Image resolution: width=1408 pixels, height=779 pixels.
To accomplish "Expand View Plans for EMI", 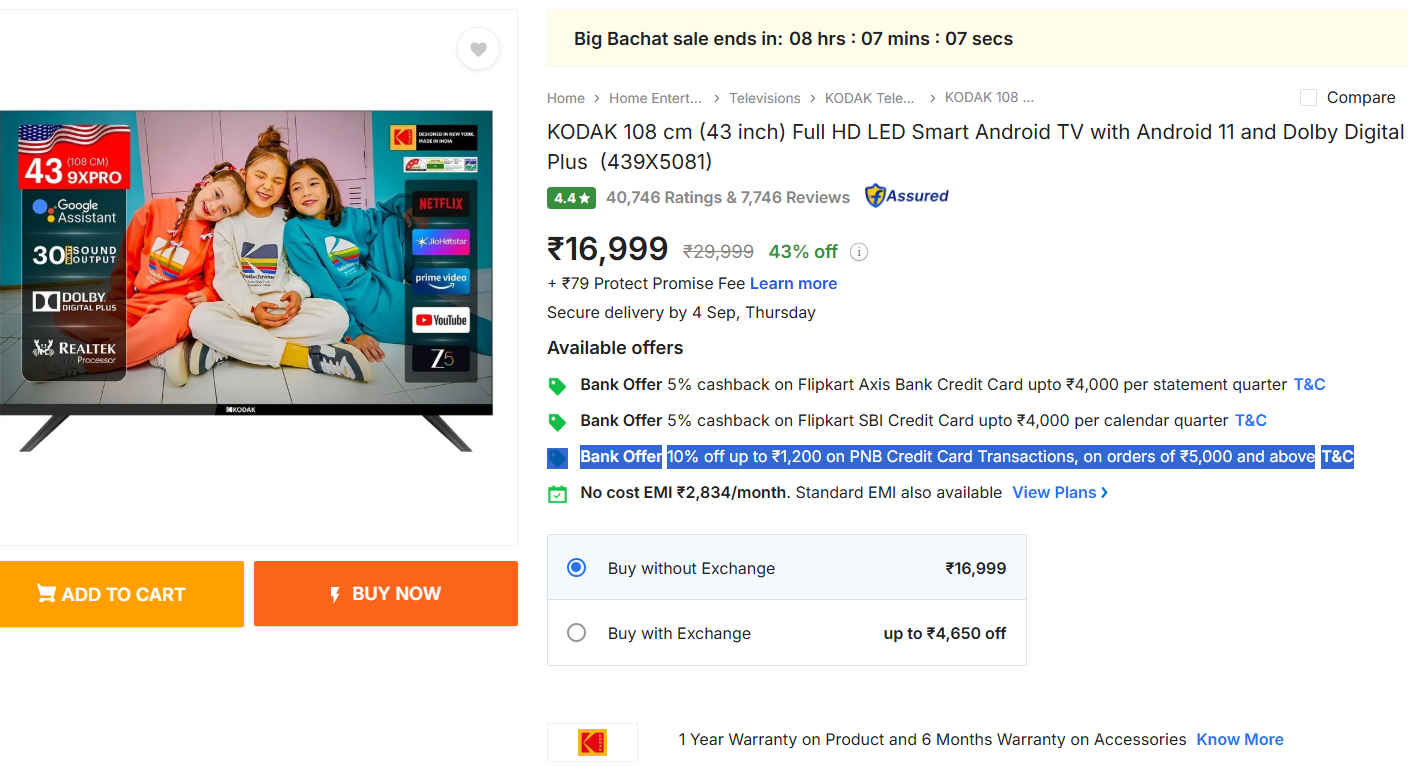I will click(x=1059, y=492).
